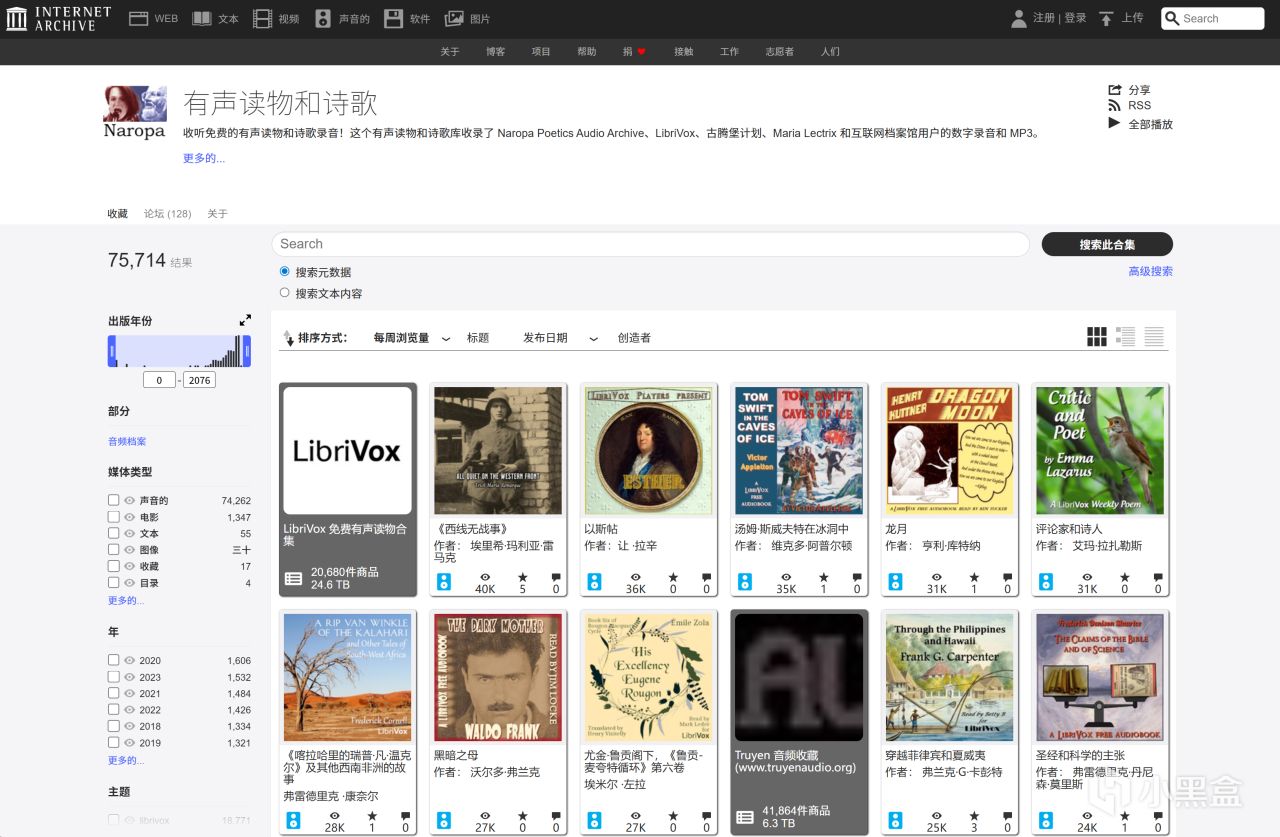Click the top-right Search box
The width and height of the screenshot is (1280, 837).
pyautogui.click(x=1213, y=18)
